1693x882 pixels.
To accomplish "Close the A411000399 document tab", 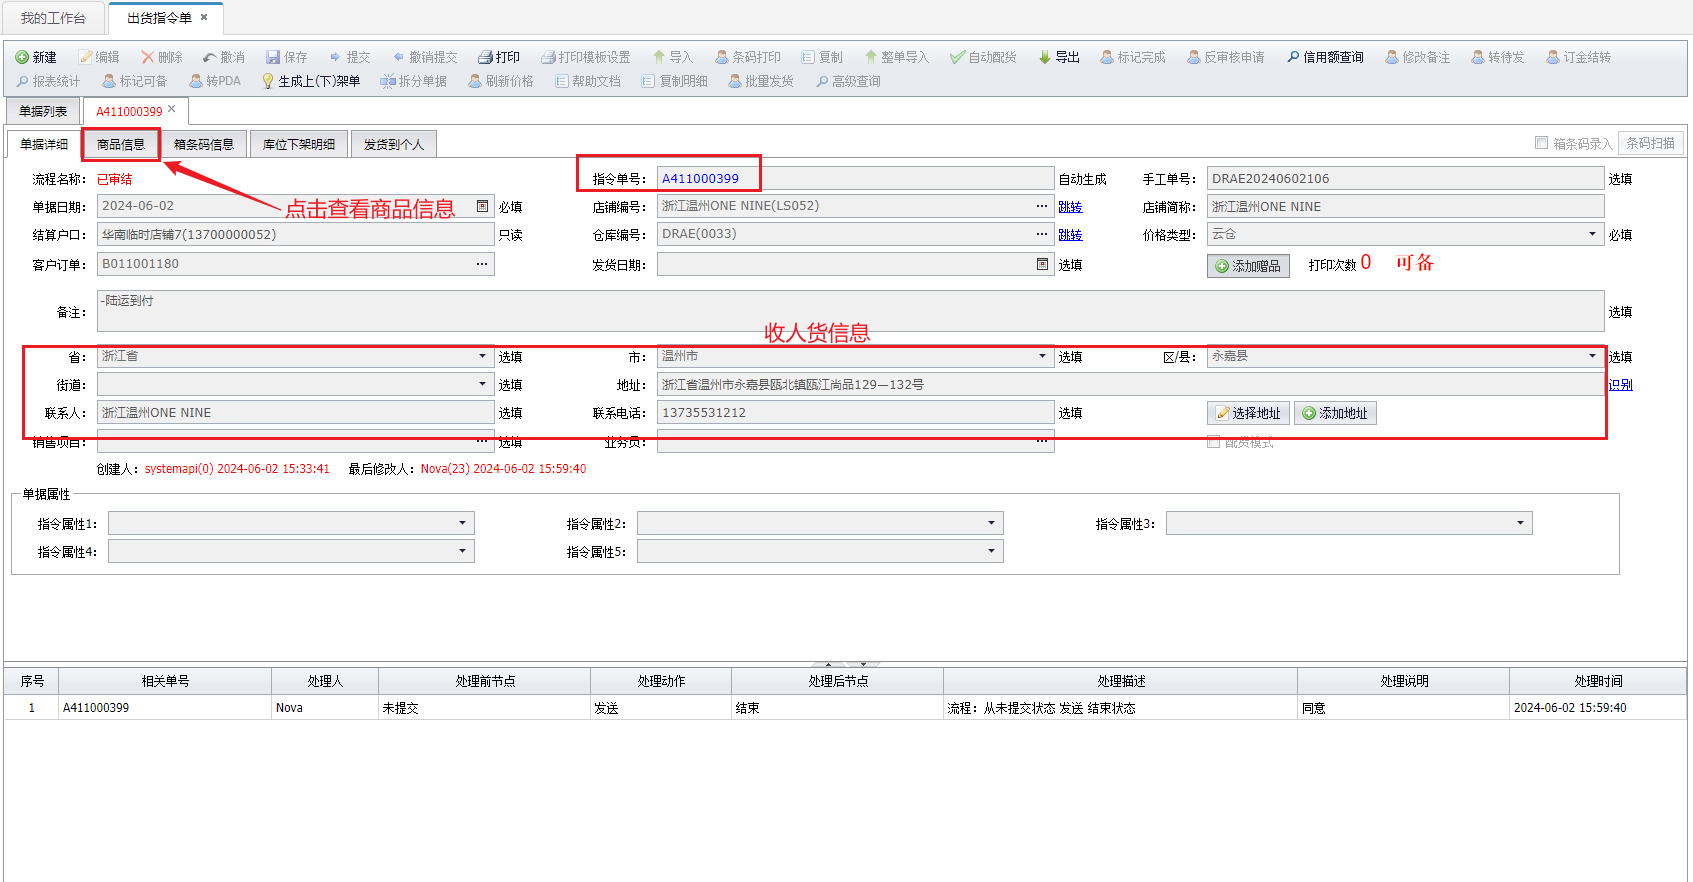I will [172, 109].
